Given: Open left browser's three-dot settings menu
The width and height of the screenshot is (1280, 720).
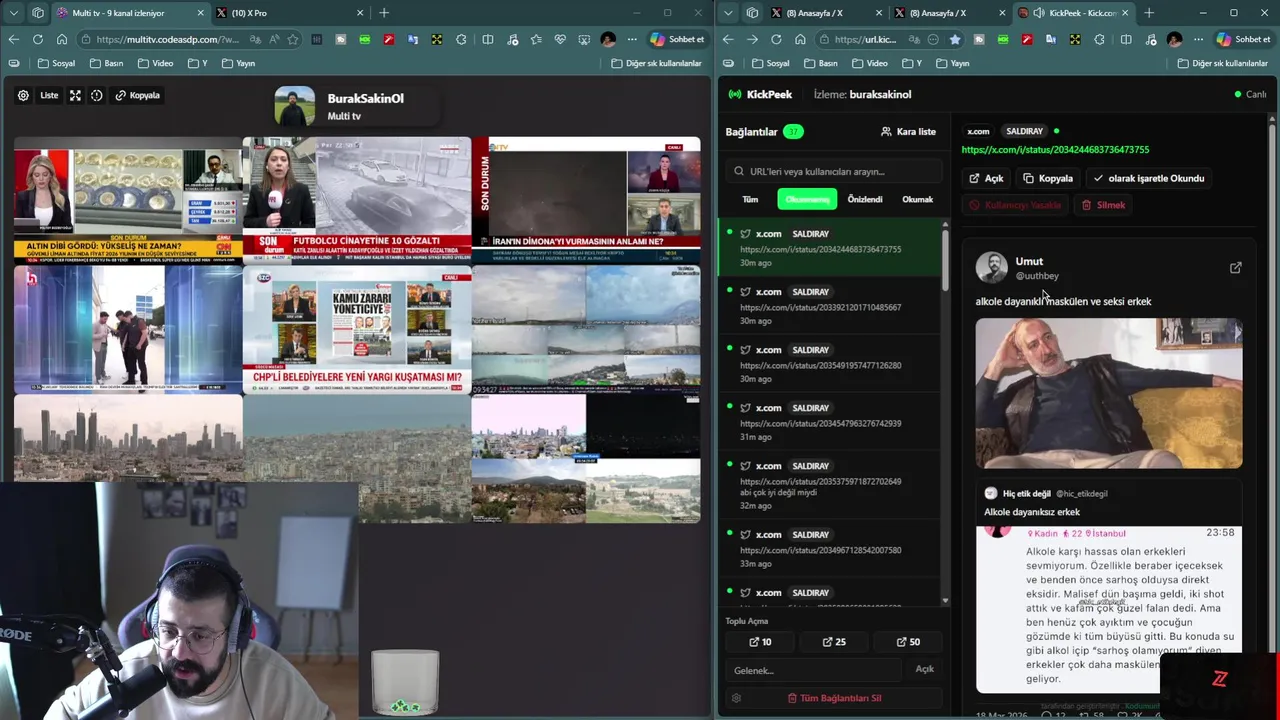Looking at the screenshot, I should pos(632,39).
